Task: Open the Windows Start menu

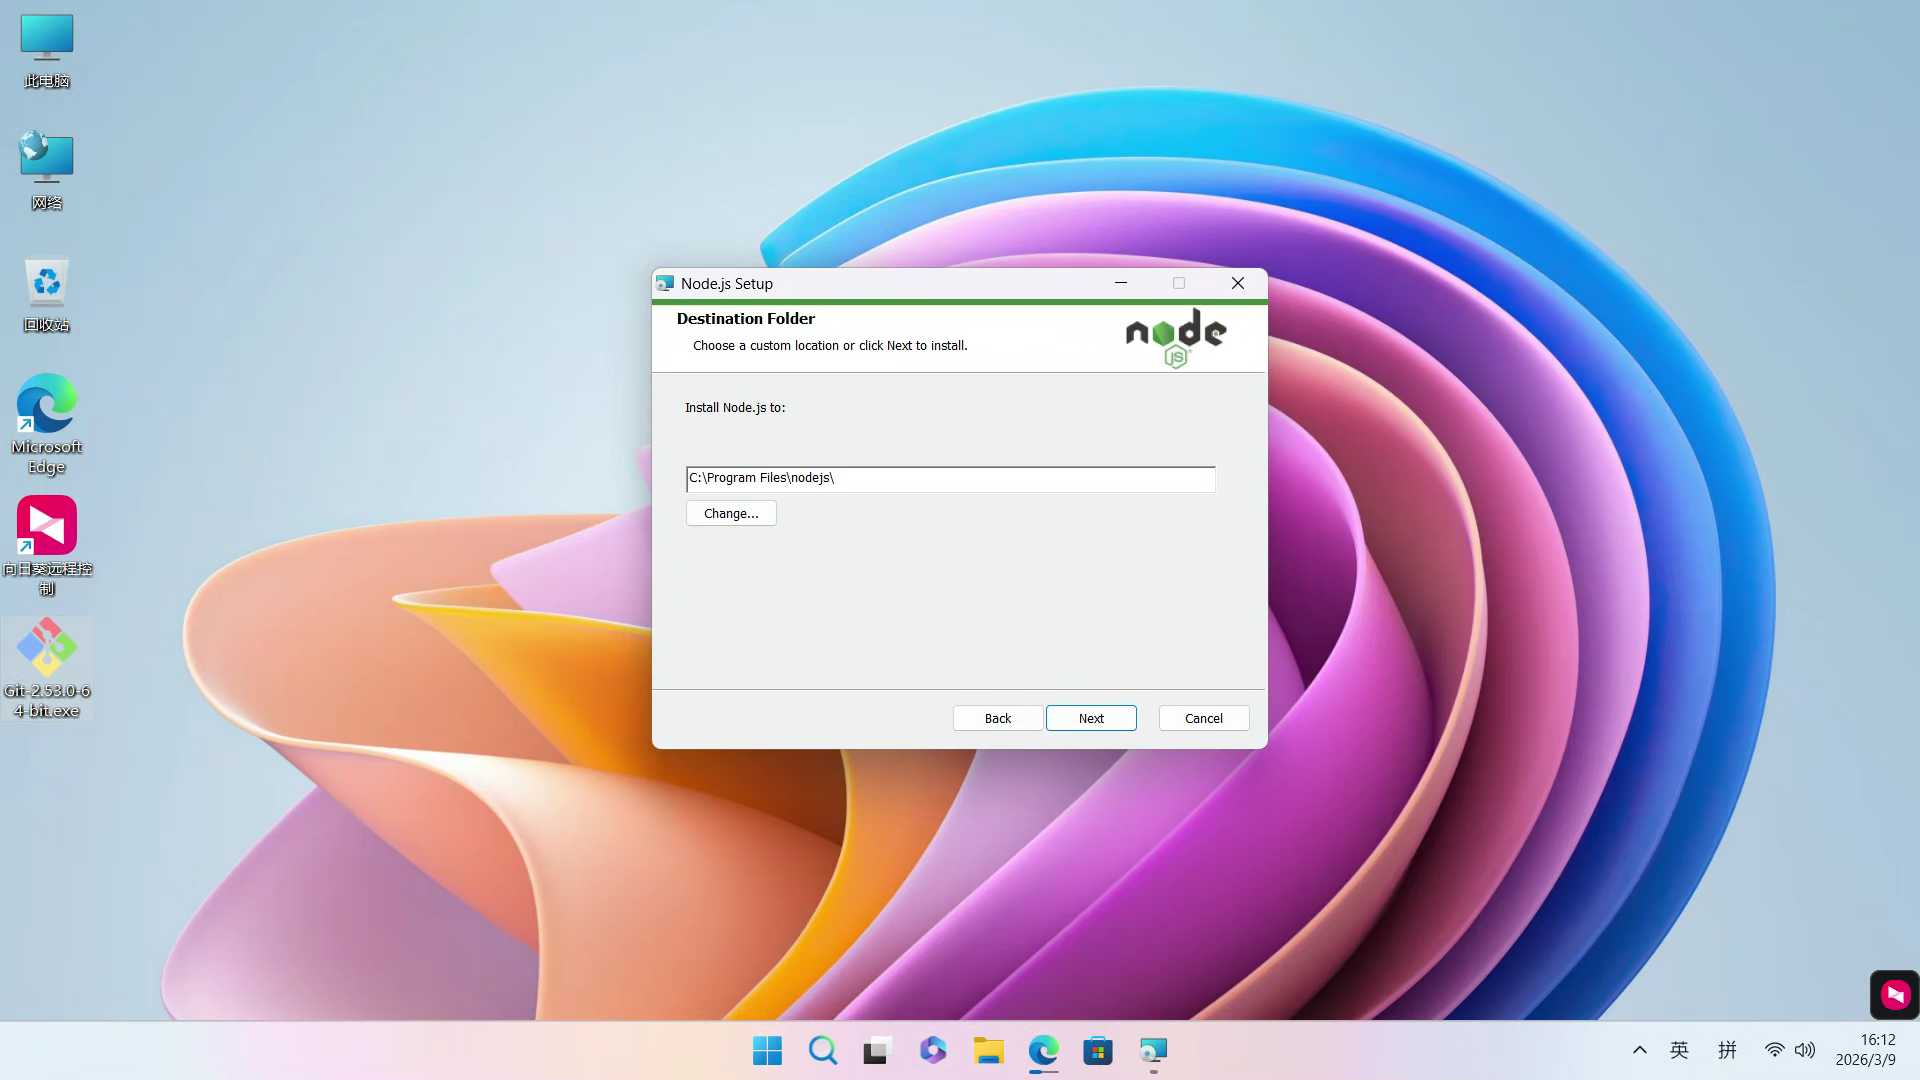Action: coord(767,1050)
